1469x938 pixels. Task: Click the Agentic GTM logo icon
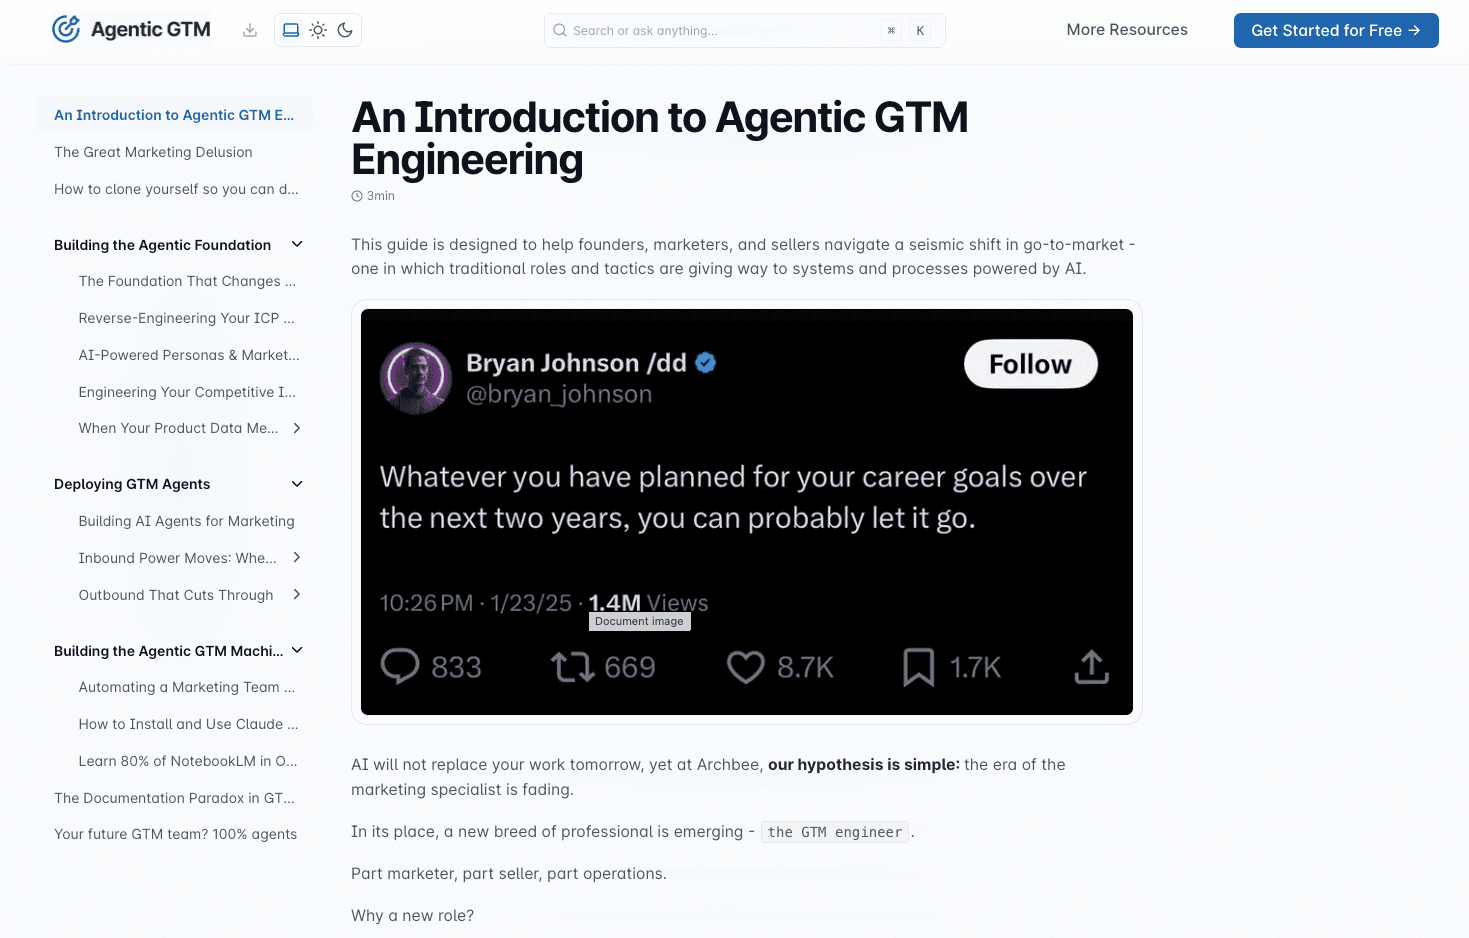66,30
